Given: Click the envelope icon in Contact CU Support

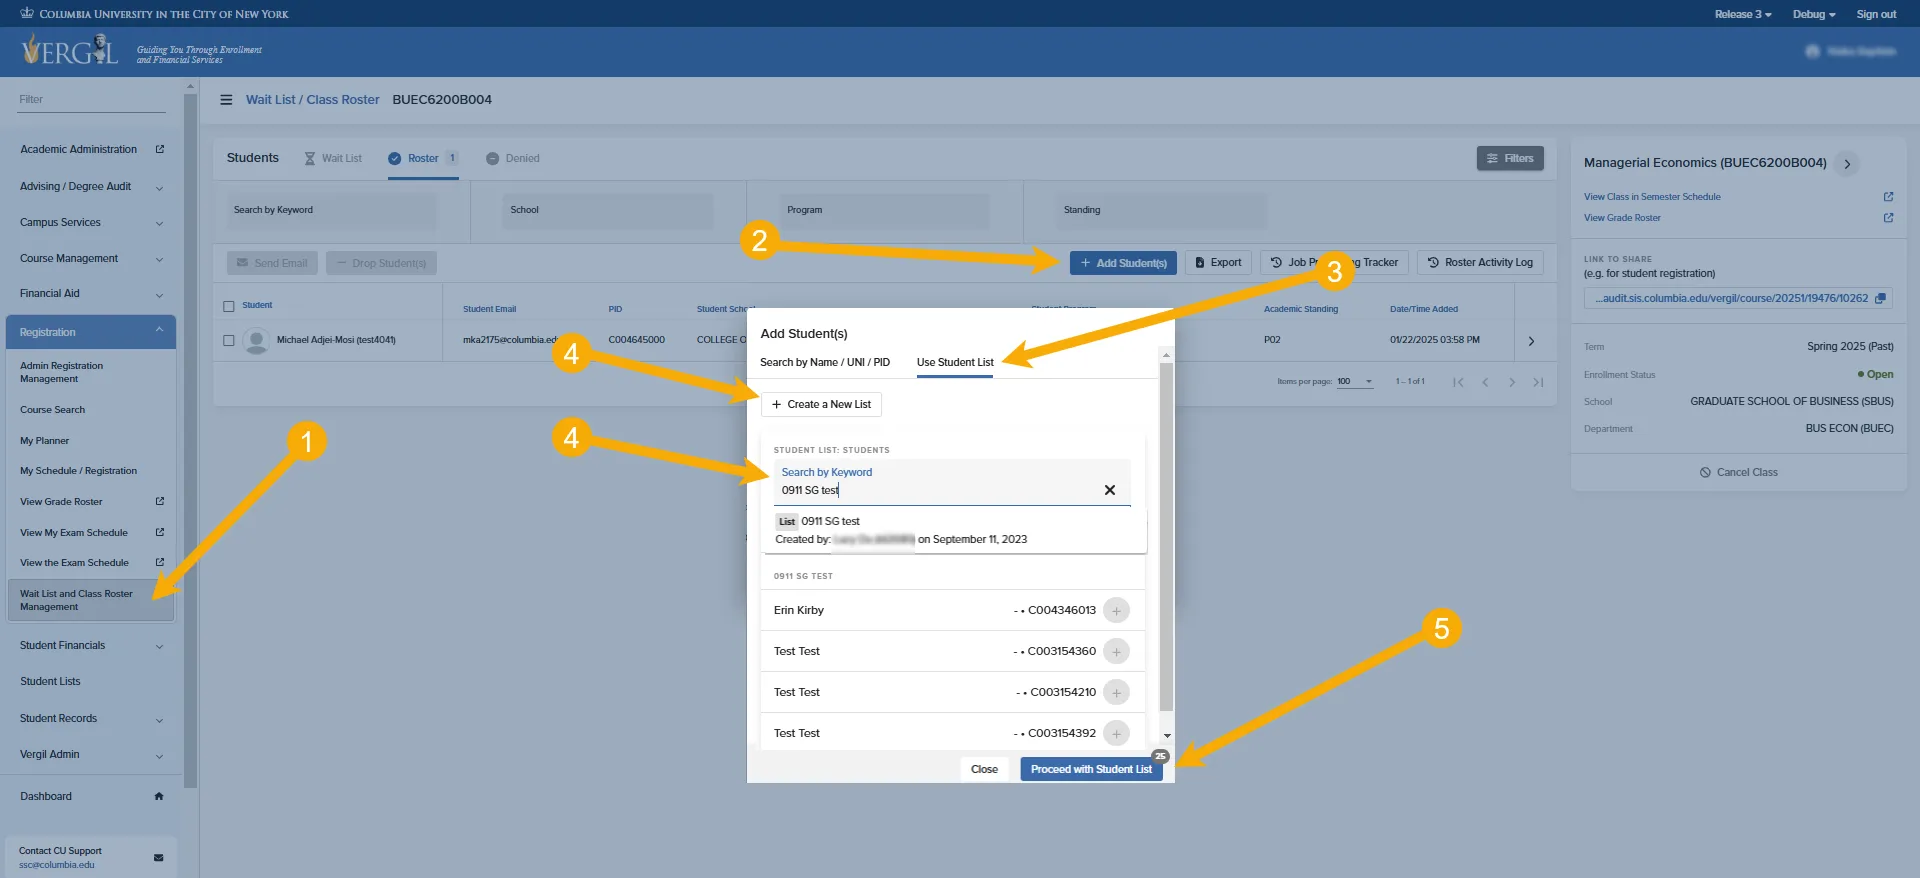Looking at the screenshot, I should point(158,857).
